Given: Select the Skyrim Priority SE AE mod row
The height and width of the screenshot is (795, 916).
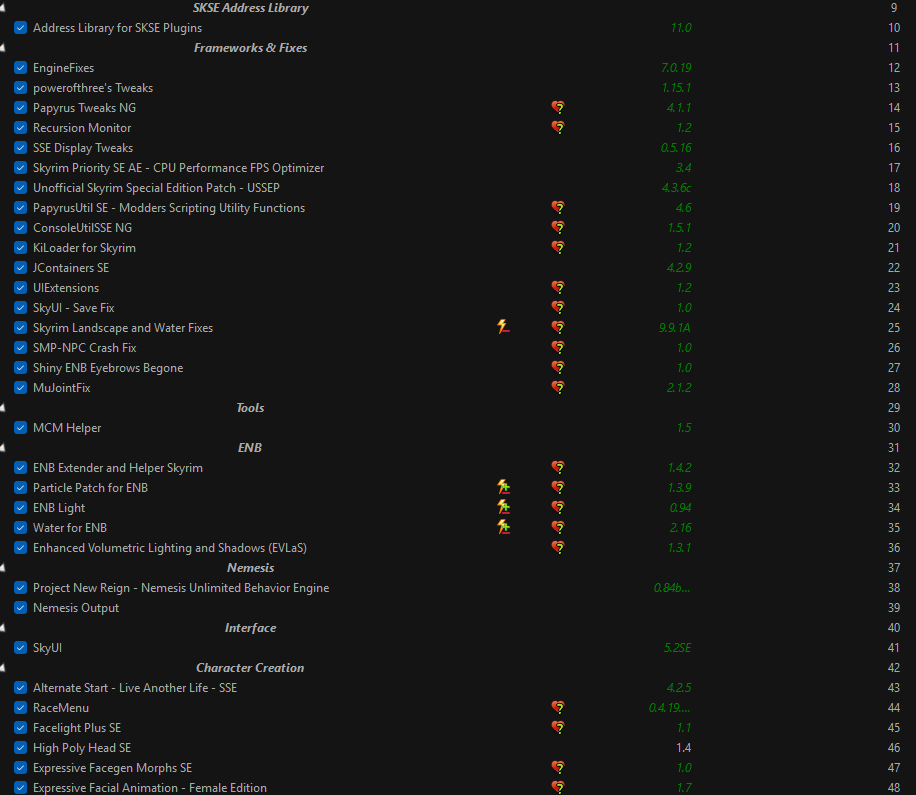Looking at the screenshot, I should pyautogui.click(x=458, y=168).
